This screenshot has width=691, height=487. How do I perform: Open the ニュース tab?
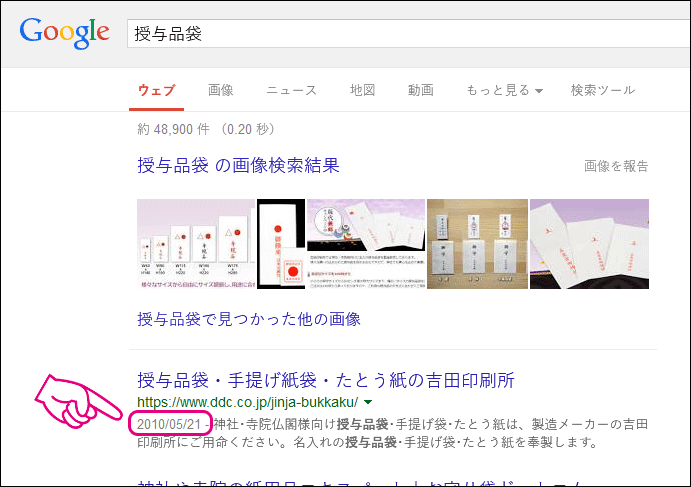[x=291, y=90]
